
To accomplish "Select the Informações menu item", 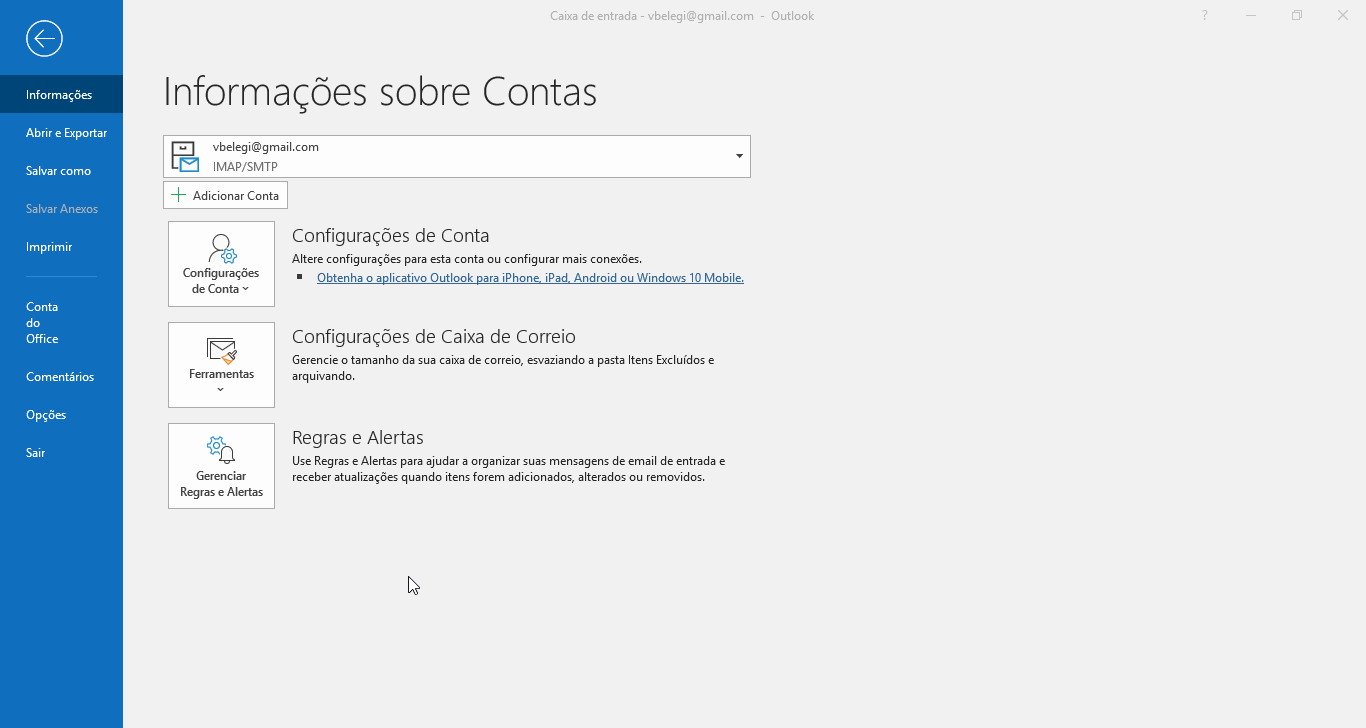I will (x=61, y=95).
